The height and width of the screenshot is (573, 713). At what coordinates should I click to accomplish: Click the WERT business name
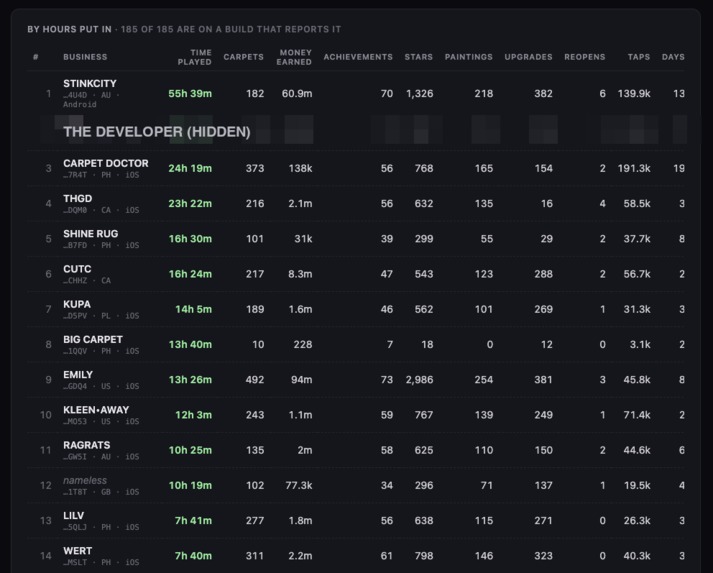coord(77,551)
